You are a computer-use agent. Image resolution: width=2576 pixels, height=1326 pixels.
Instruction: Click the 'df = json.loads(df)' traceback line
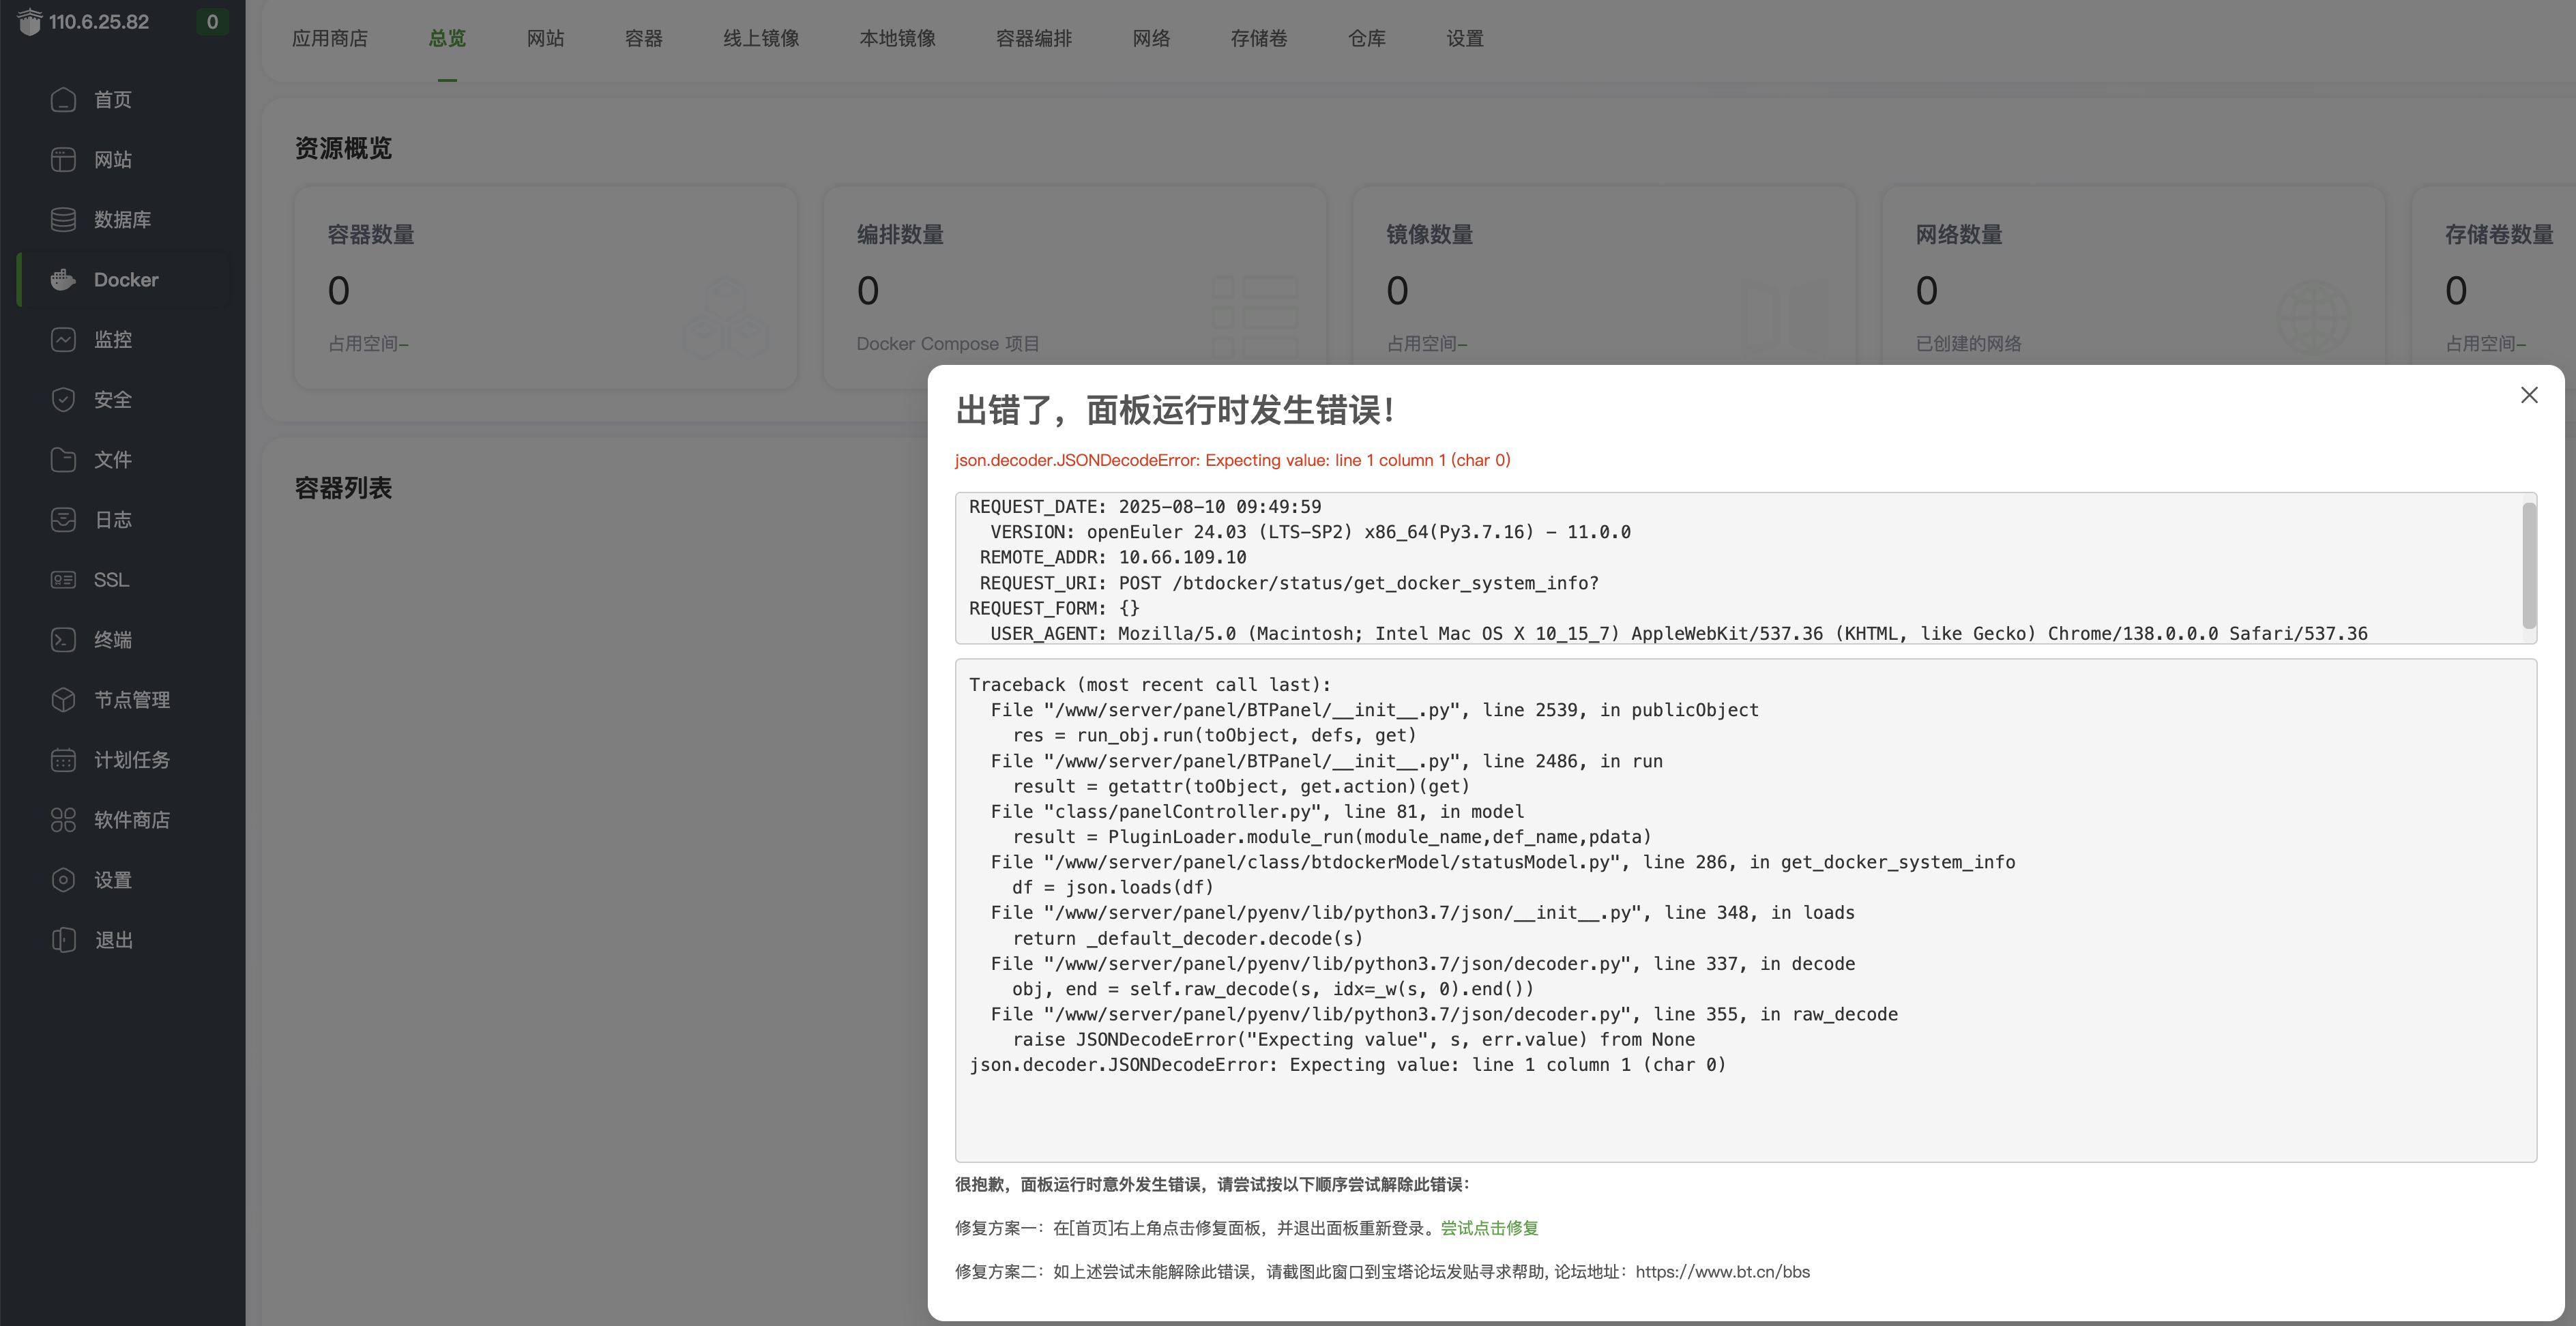click(1112, 887)
